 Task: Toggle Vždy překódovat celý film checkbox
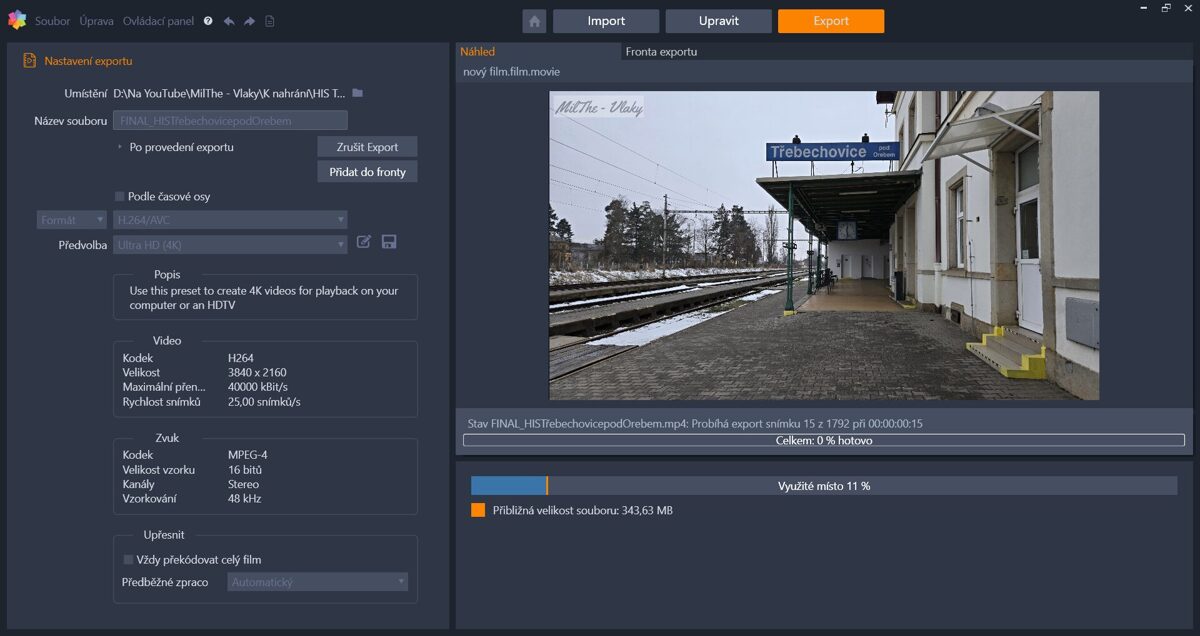[128, 560]
